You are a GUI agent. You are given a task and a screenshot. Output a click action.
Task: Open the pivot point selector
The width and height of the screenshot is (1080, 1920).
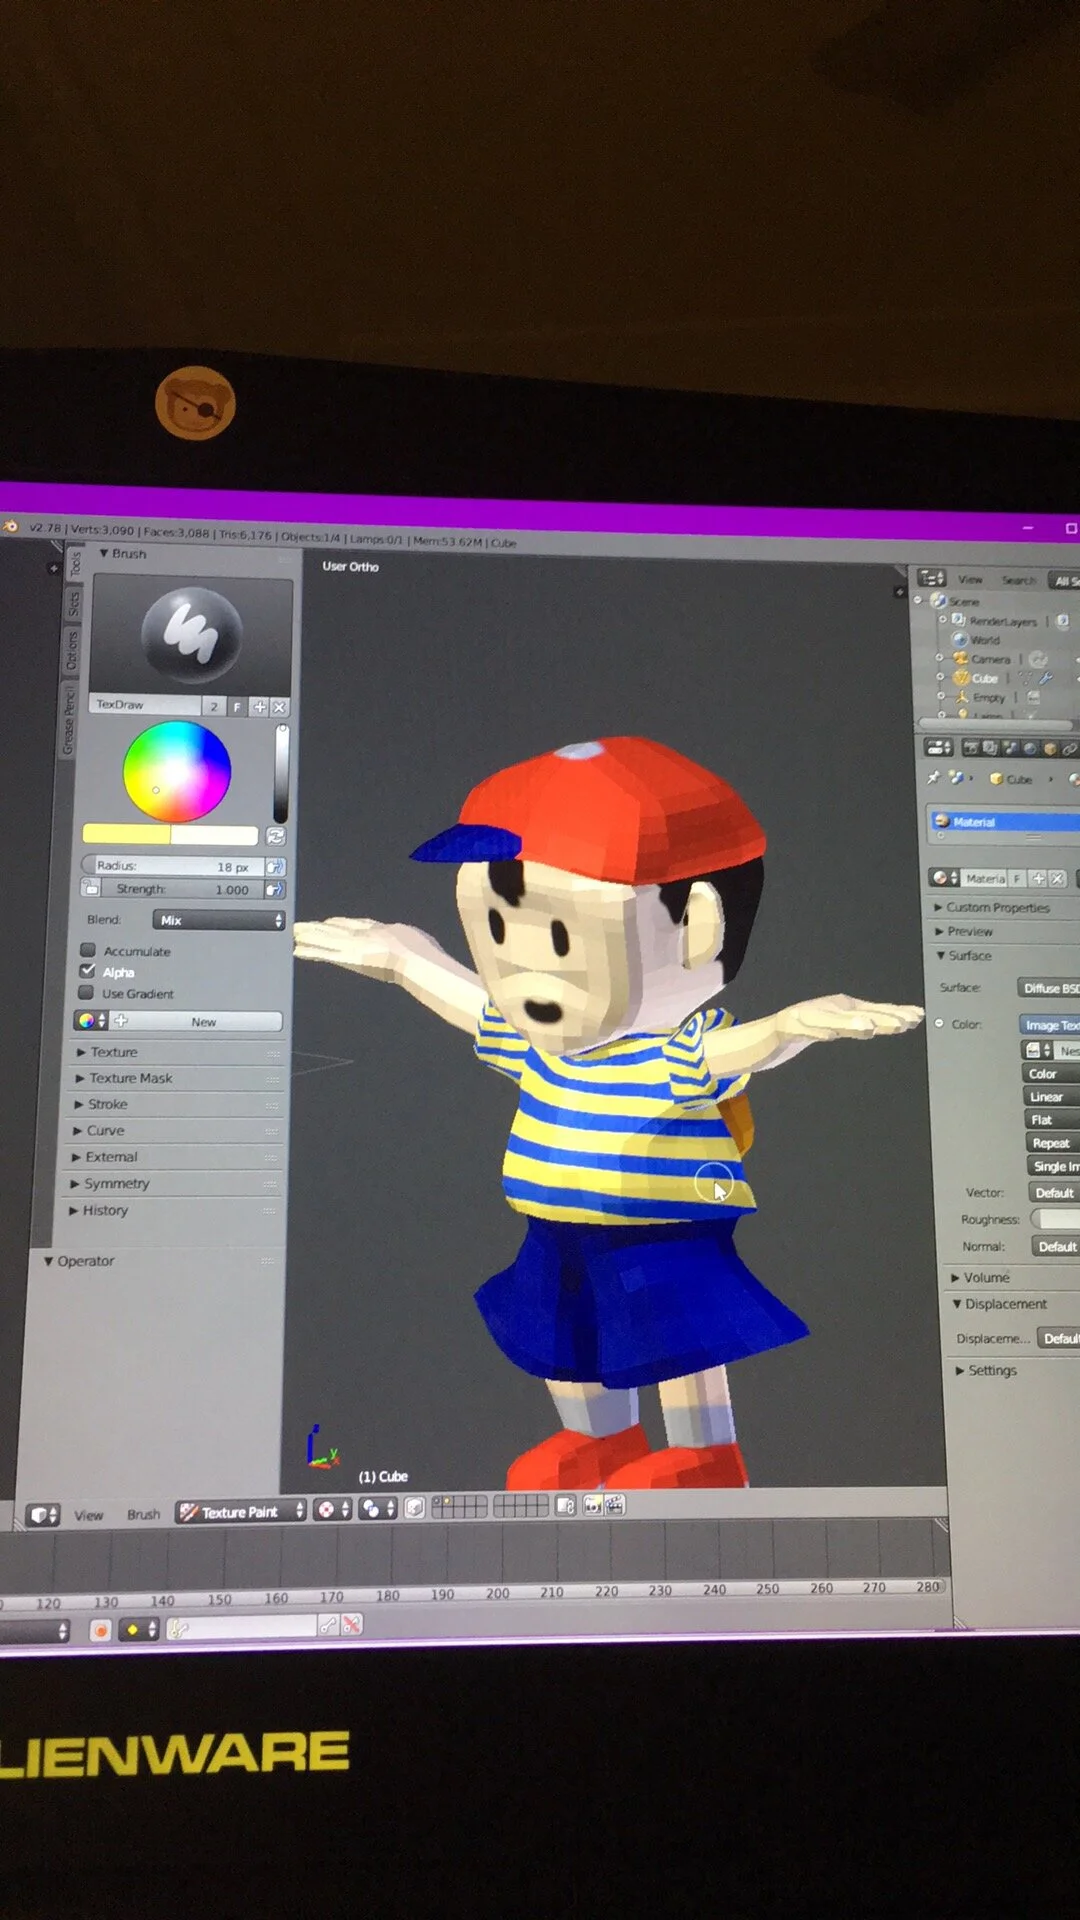[x=379, y=1508]
